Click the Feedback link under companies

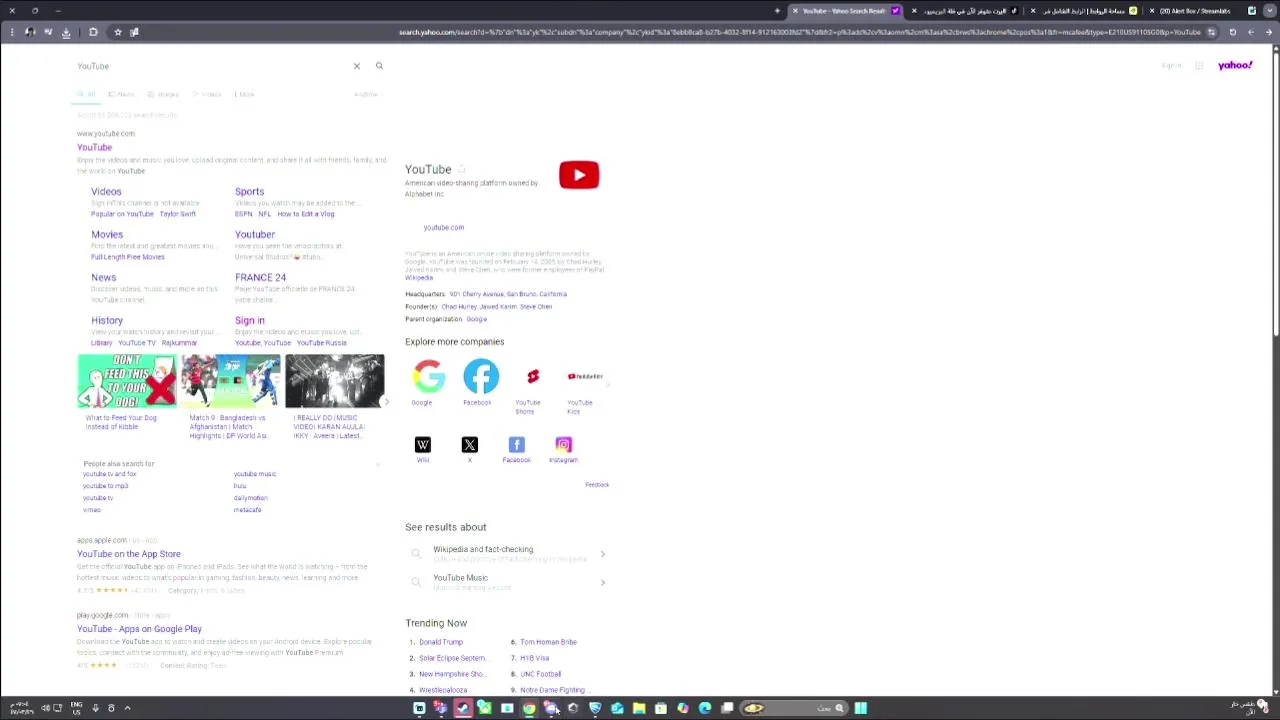click(x=597, y=485)
